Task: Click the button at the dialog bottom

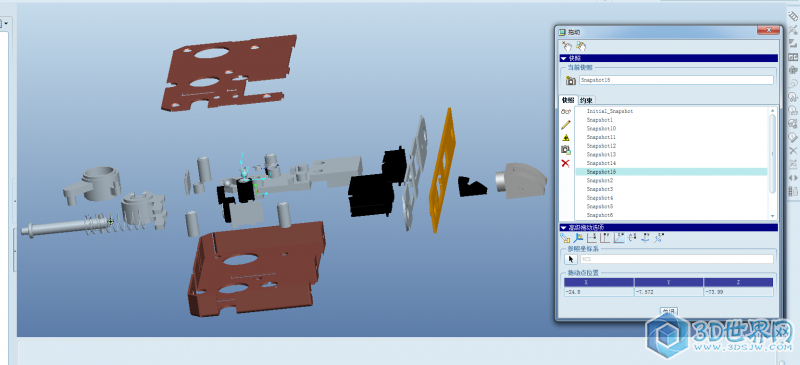Action: [669, 311]
